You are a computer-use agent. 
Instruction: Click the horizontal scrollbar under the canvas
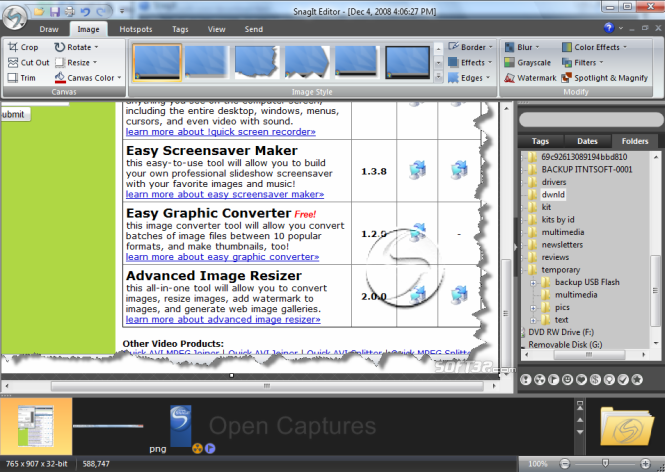(x=267, y=386)
